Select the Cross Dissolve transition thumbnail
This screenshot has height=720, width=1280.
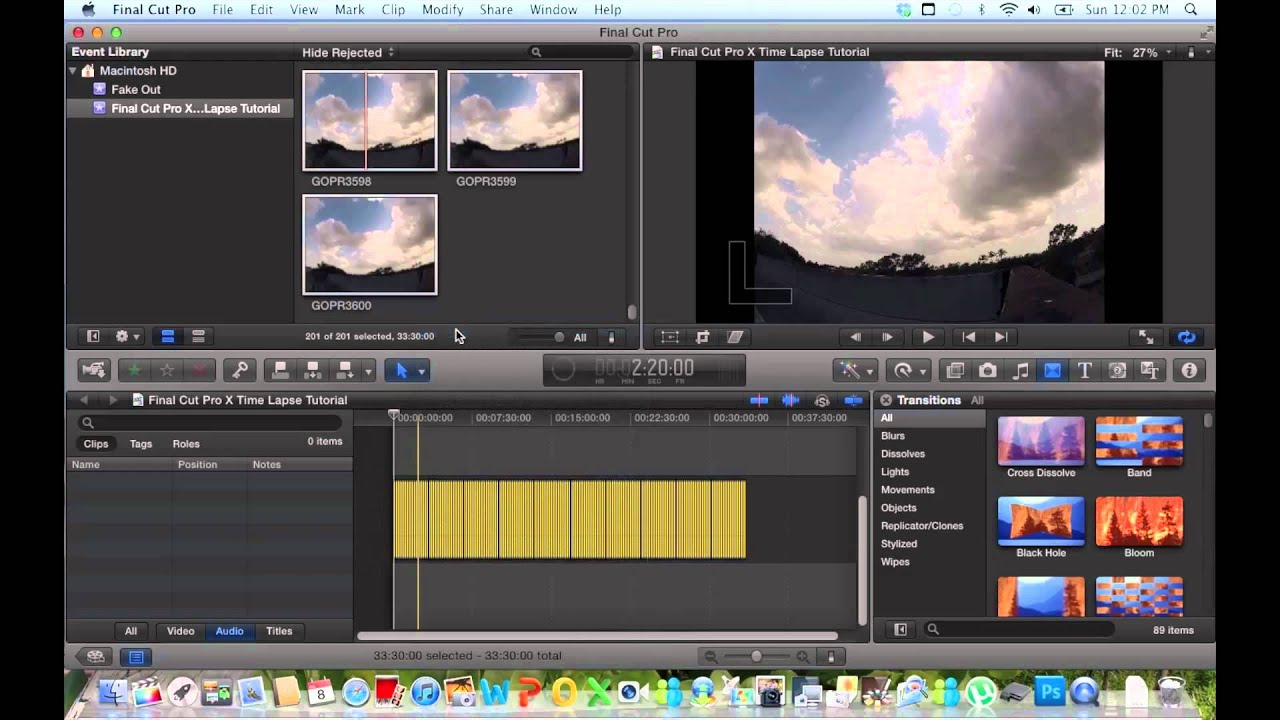[1041, 441]
